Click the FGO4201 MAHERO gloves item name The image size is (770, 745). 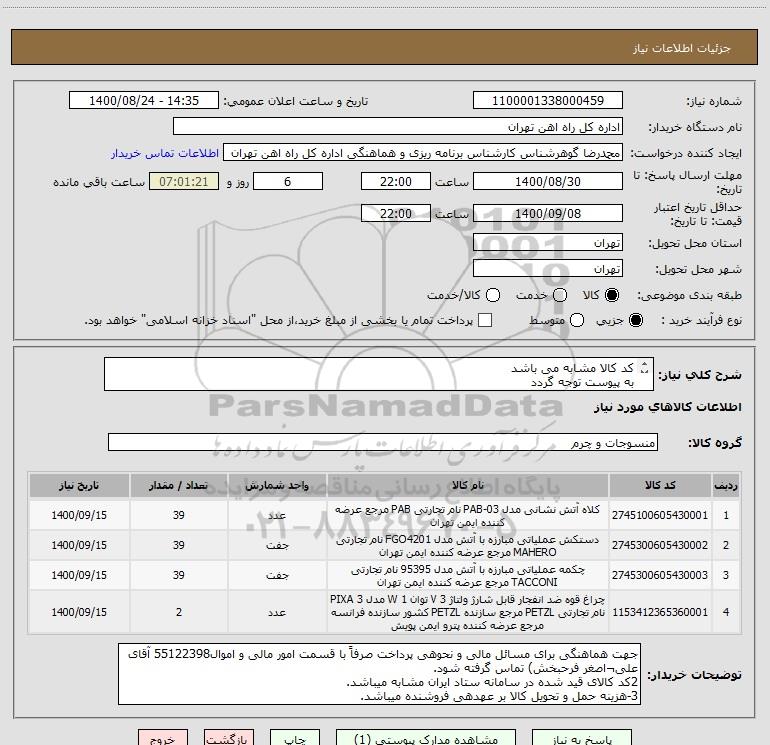[468, 546]
